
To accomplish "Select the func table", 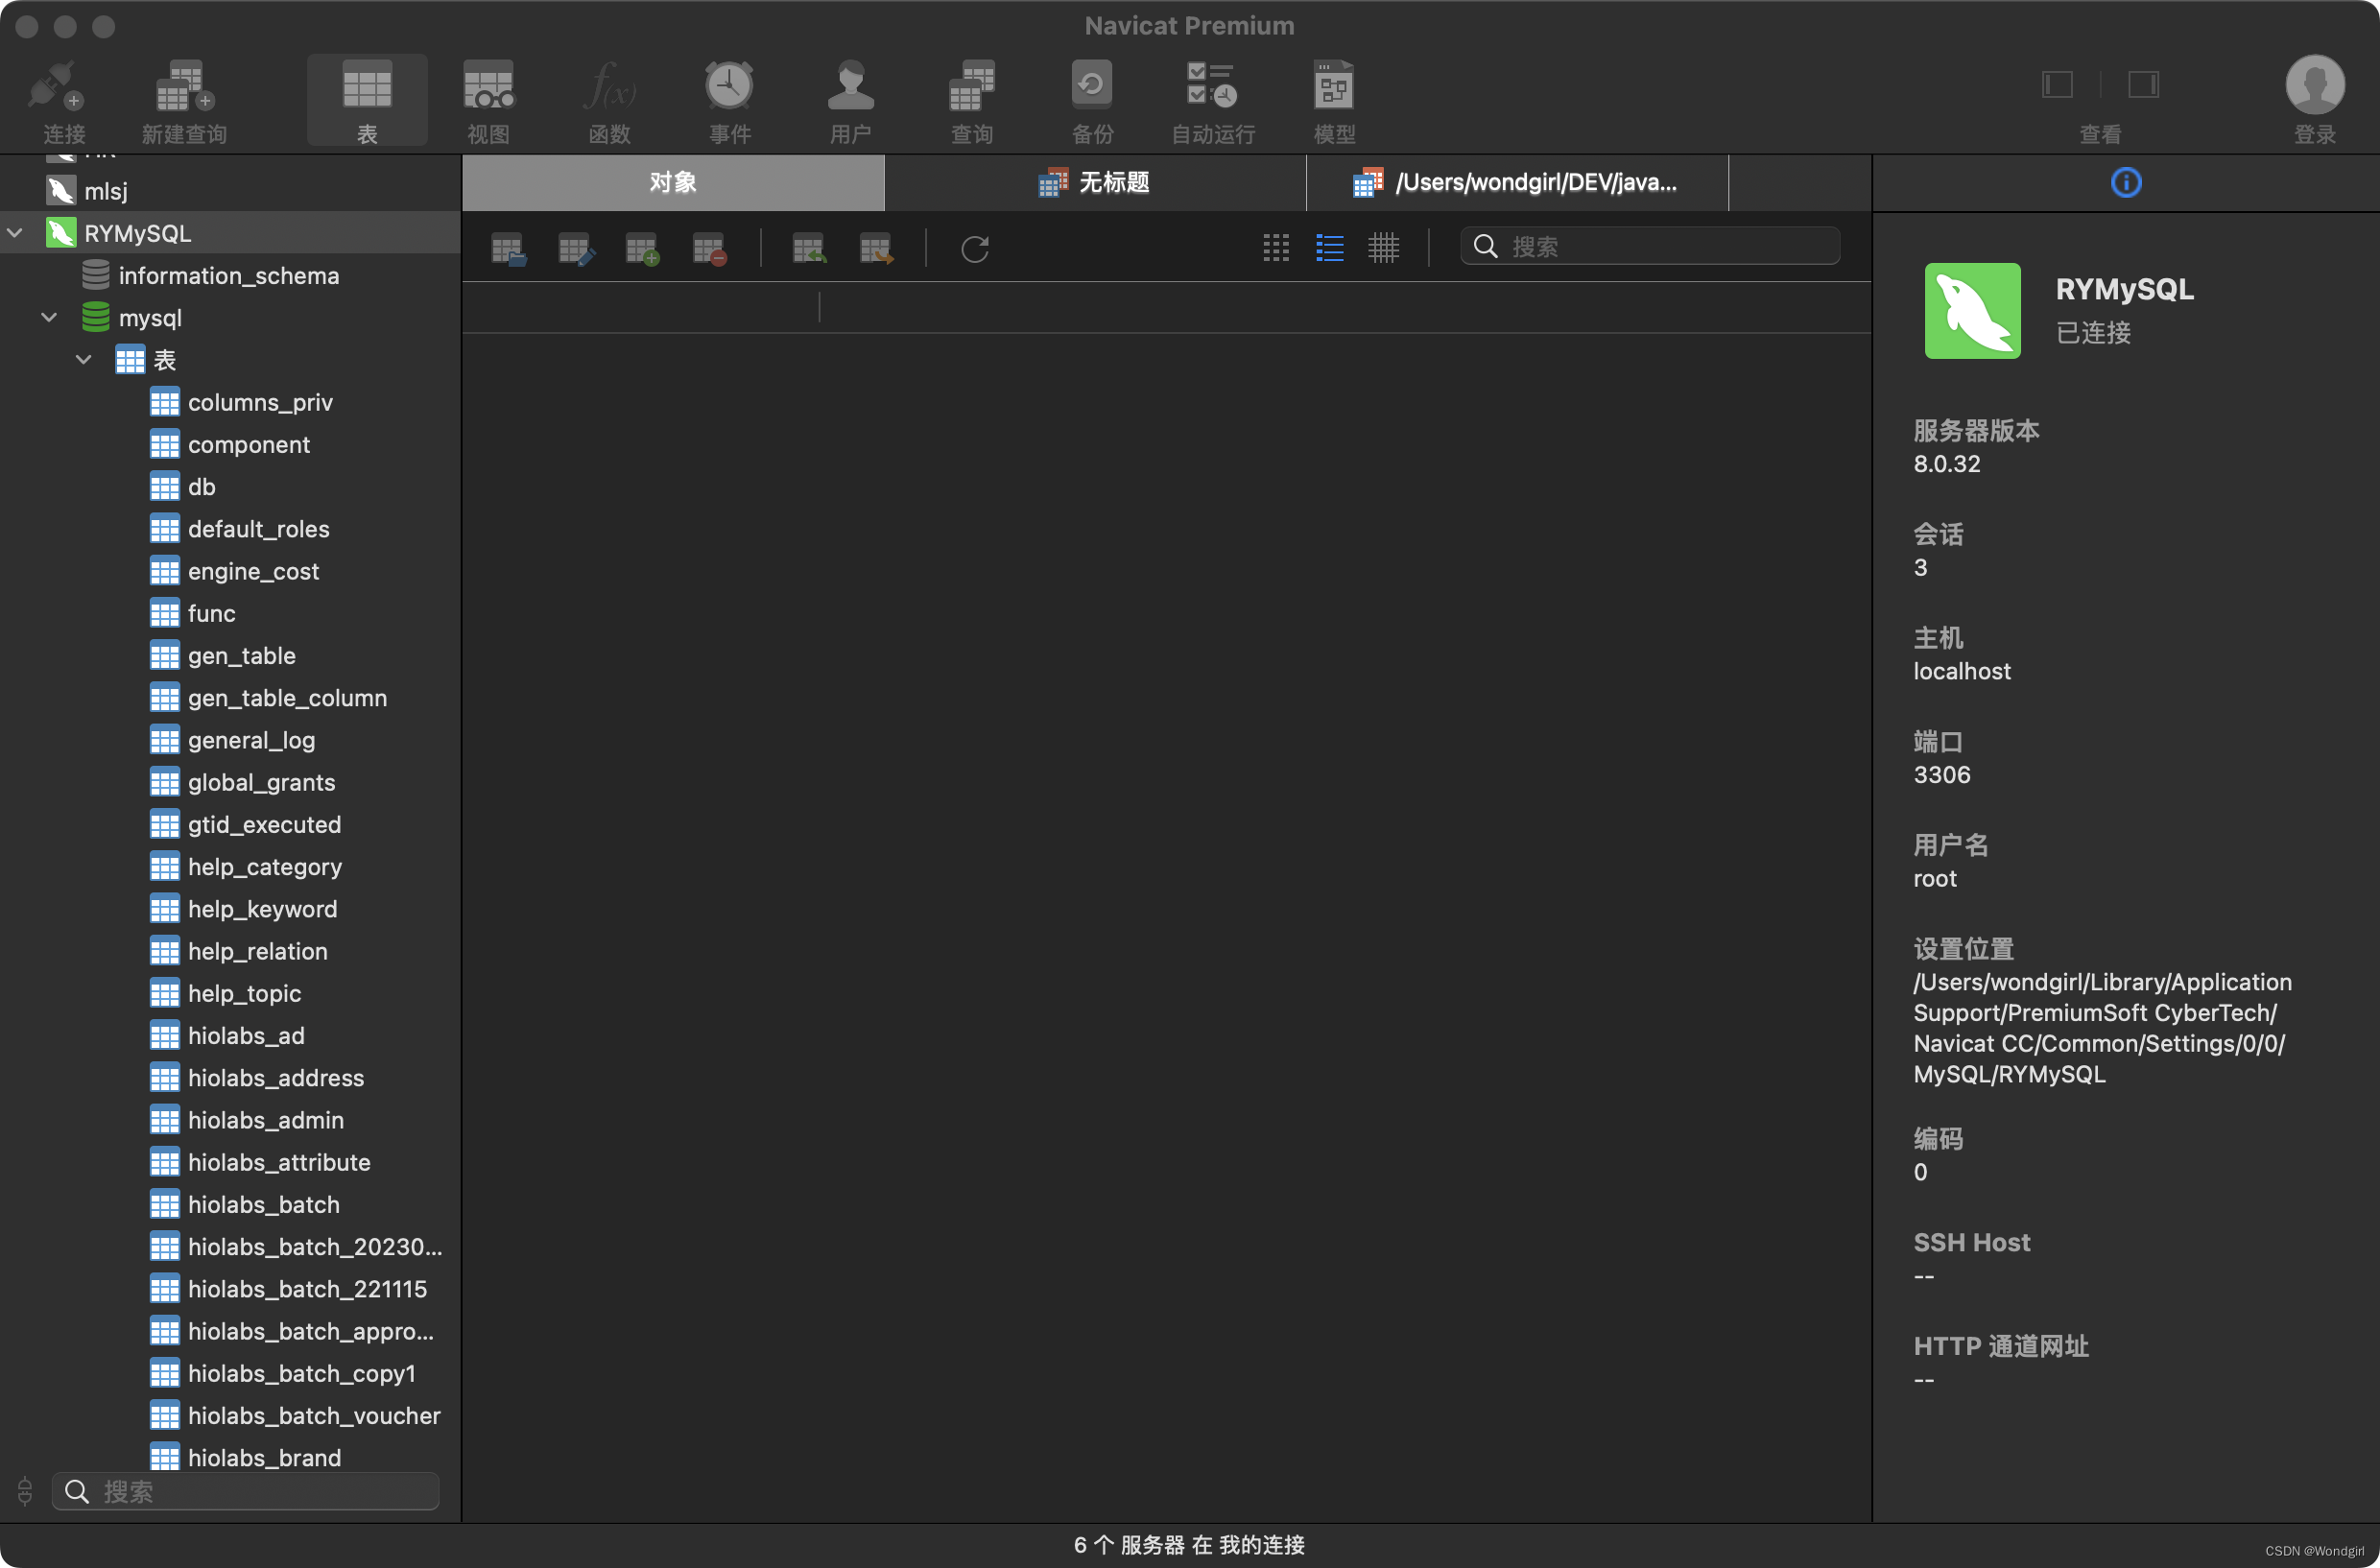I will [x=230, y=613].
